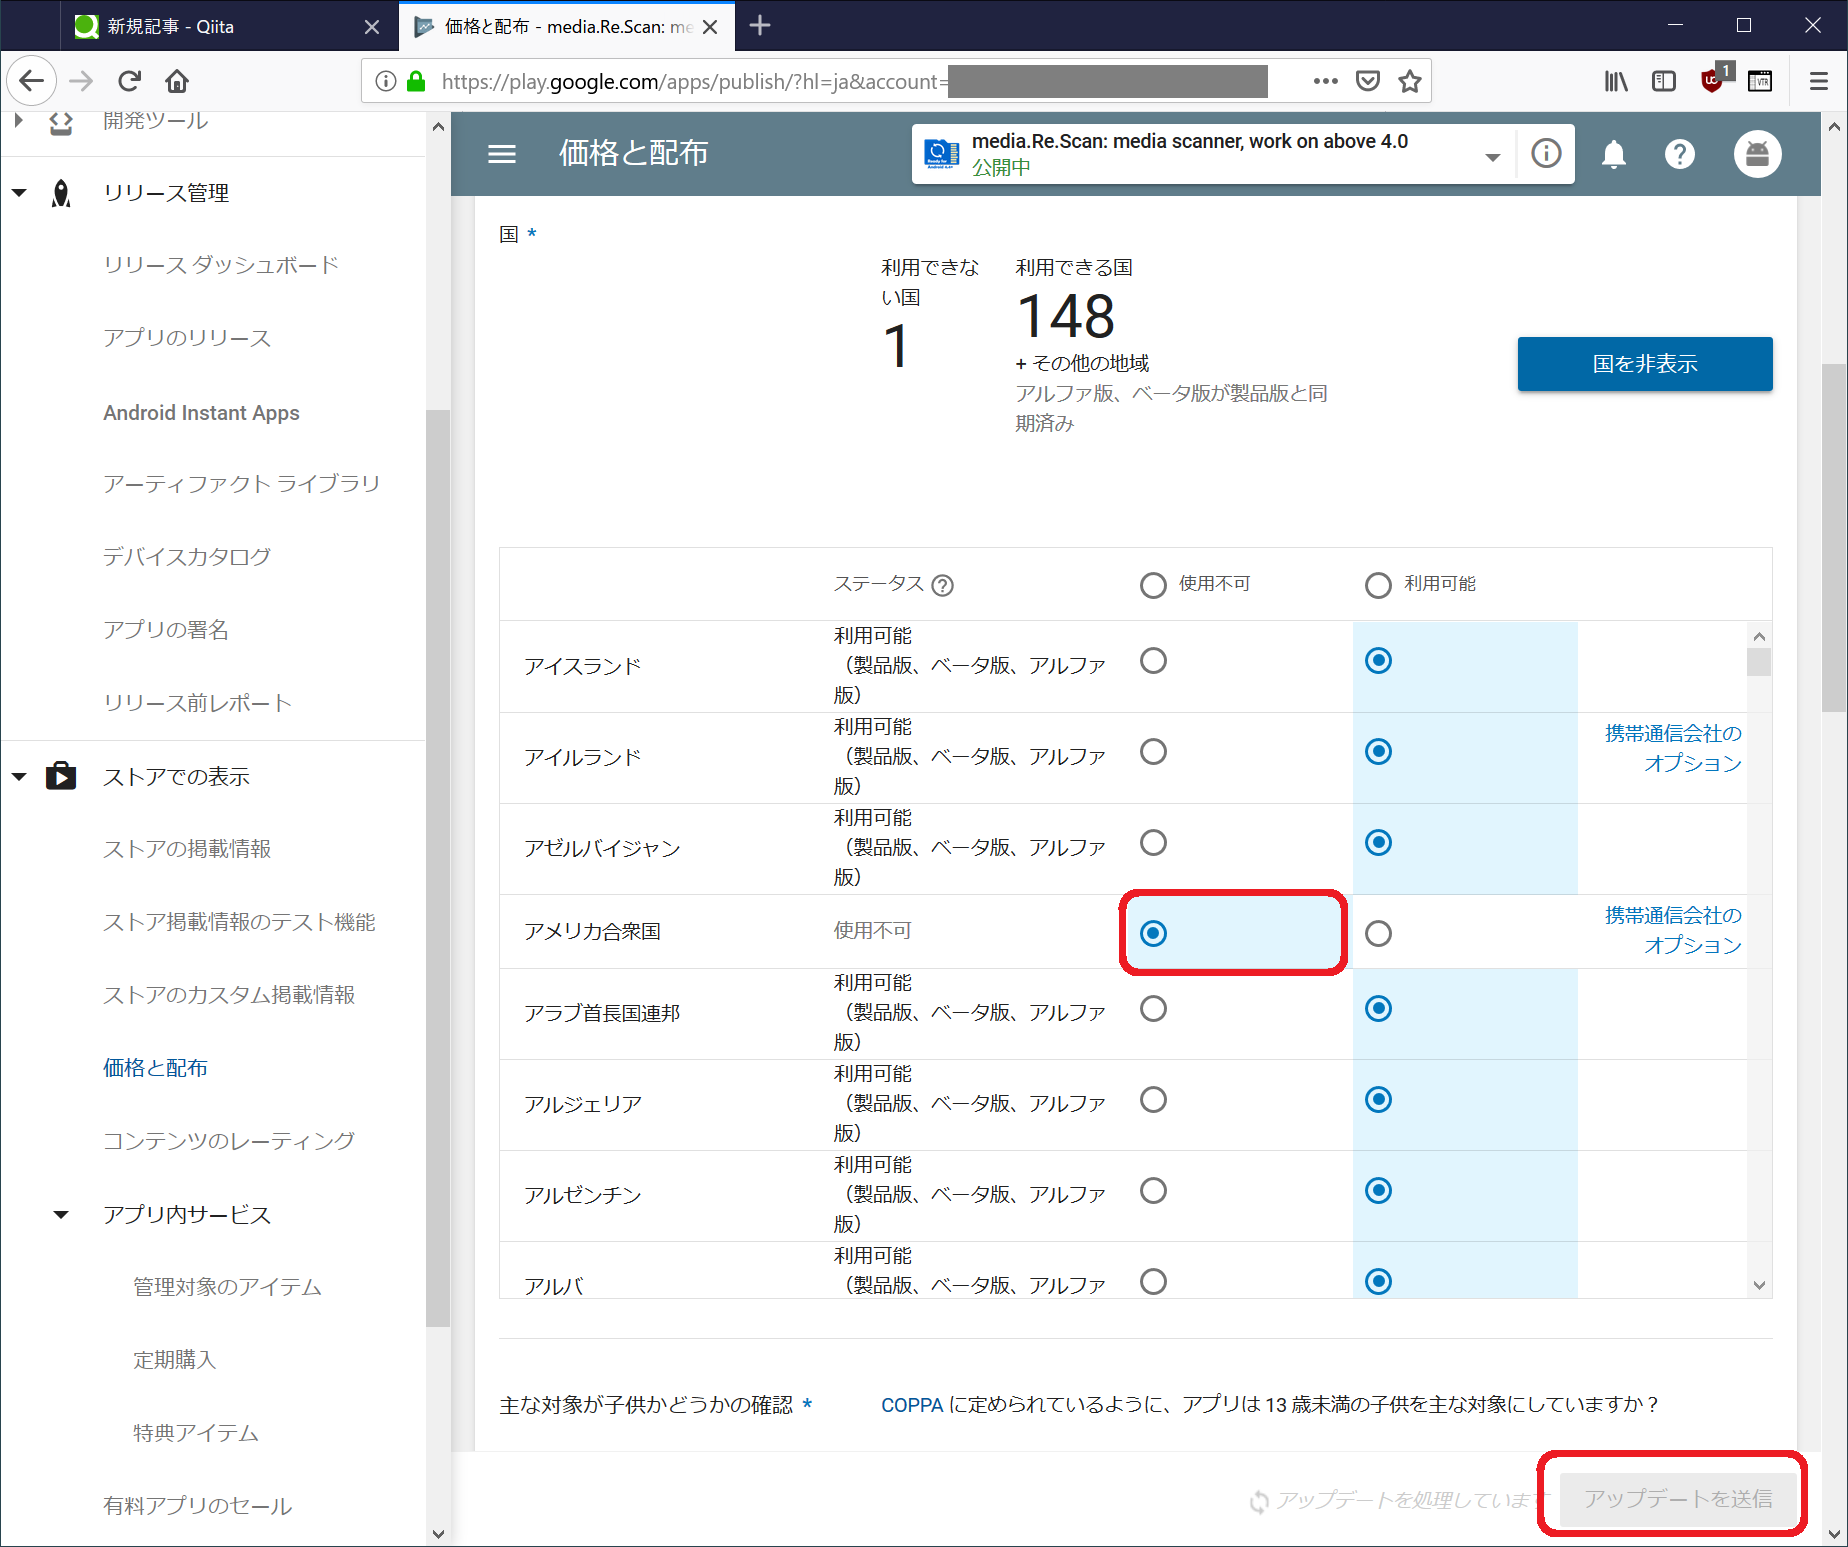Open ストアの掲載情報 in sidebar

tap(187, 849)
